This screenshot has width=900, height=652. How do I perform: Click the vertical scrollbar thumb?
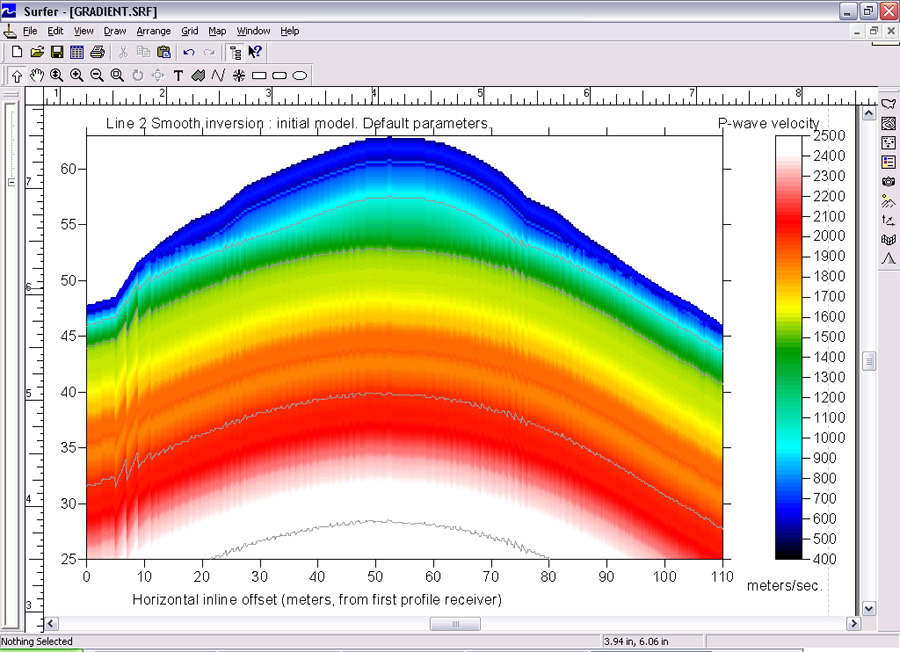869,361
